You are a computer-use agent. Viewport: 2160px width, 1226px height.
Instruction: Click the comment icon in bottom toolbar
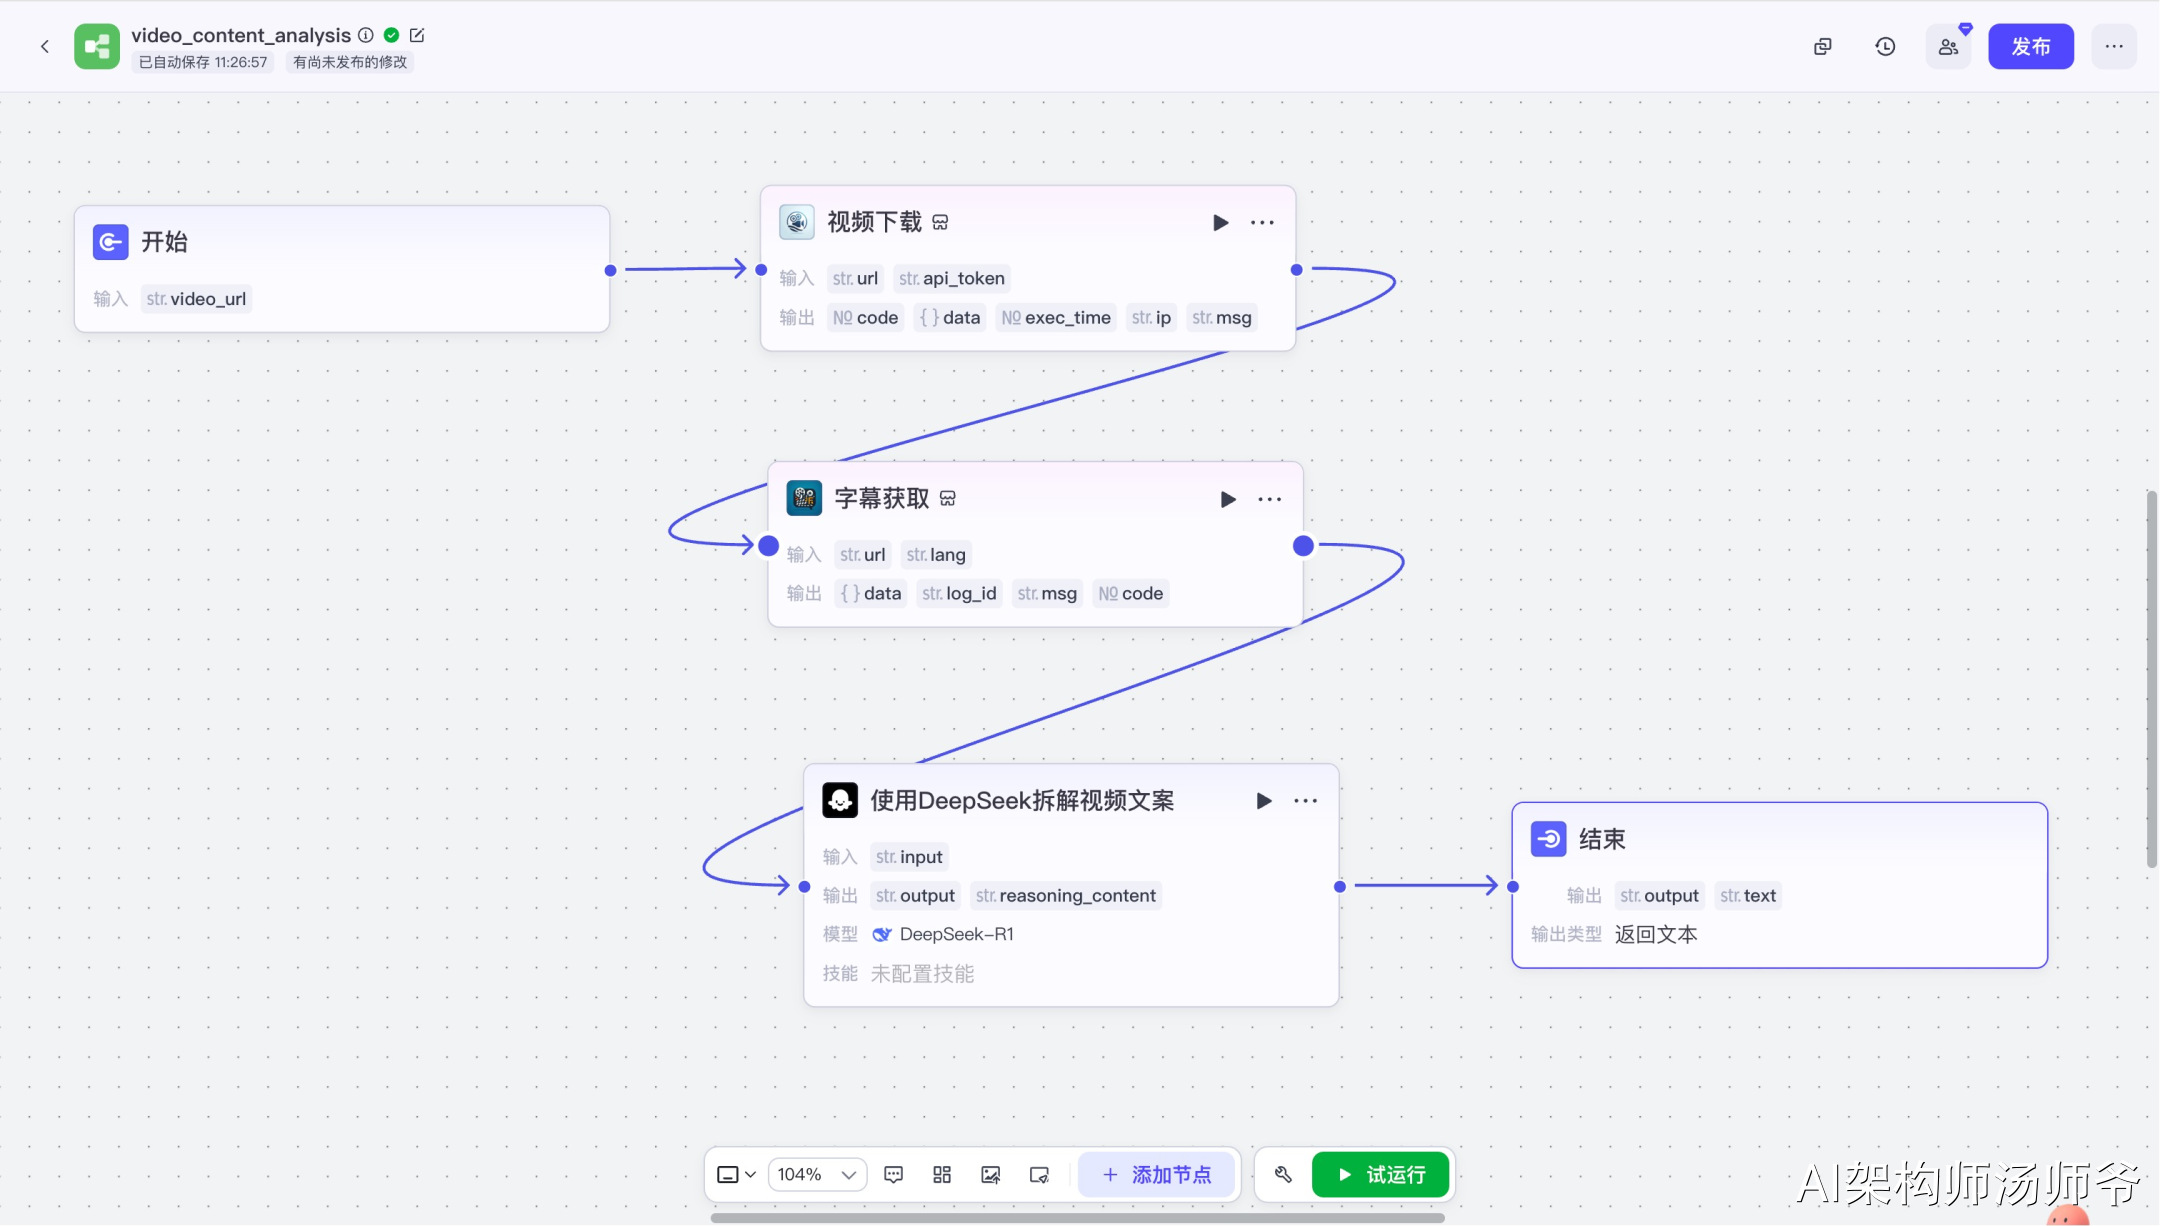click(x=893, y=1174)
